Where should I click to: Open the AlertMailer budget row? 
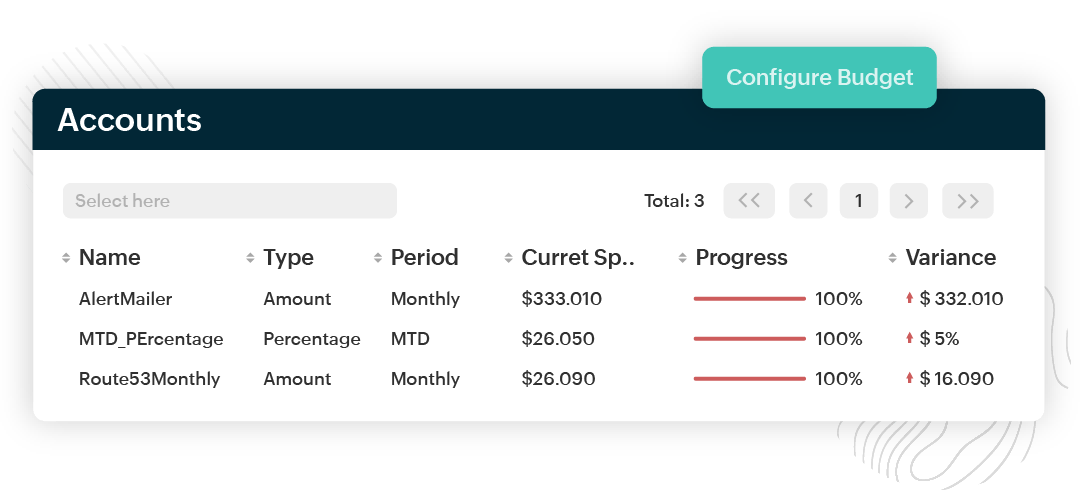coord(126,299)
